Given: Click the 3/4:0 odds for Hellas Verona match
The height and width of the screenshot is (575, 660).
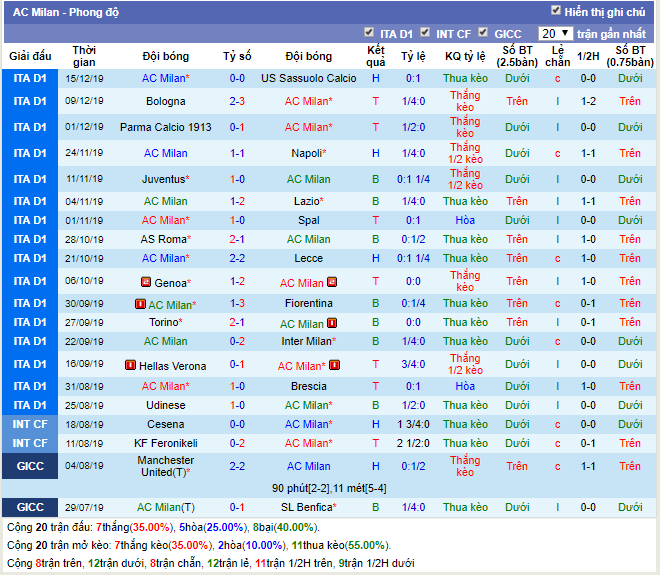Looking at the screenshot, I should click(413, 364).
